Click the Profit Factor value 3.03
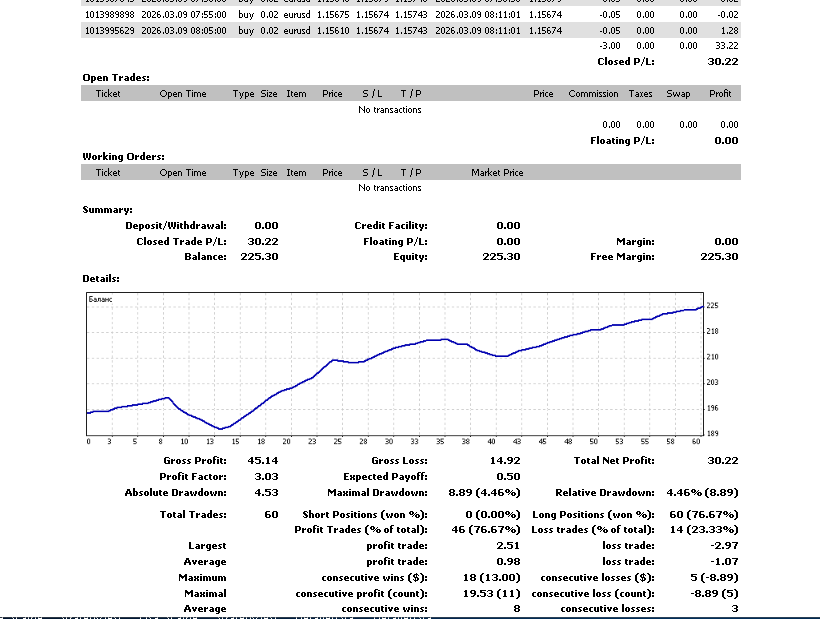 click(x=266, y=477)
